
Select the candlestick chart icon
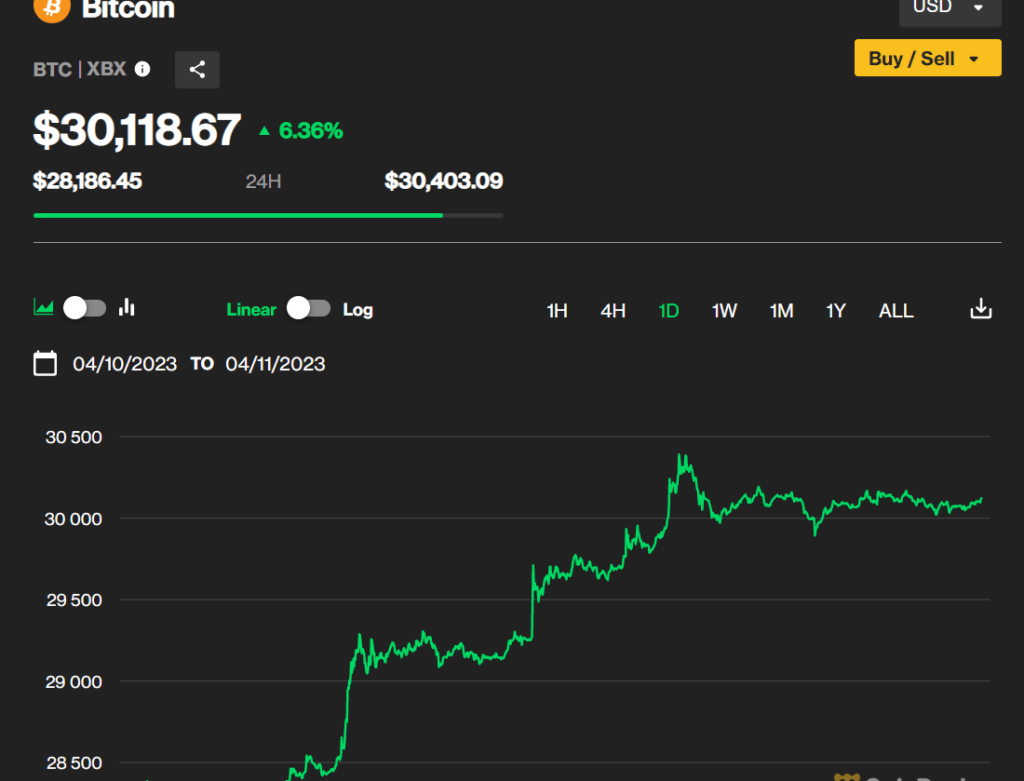click(x=127, y=308)
